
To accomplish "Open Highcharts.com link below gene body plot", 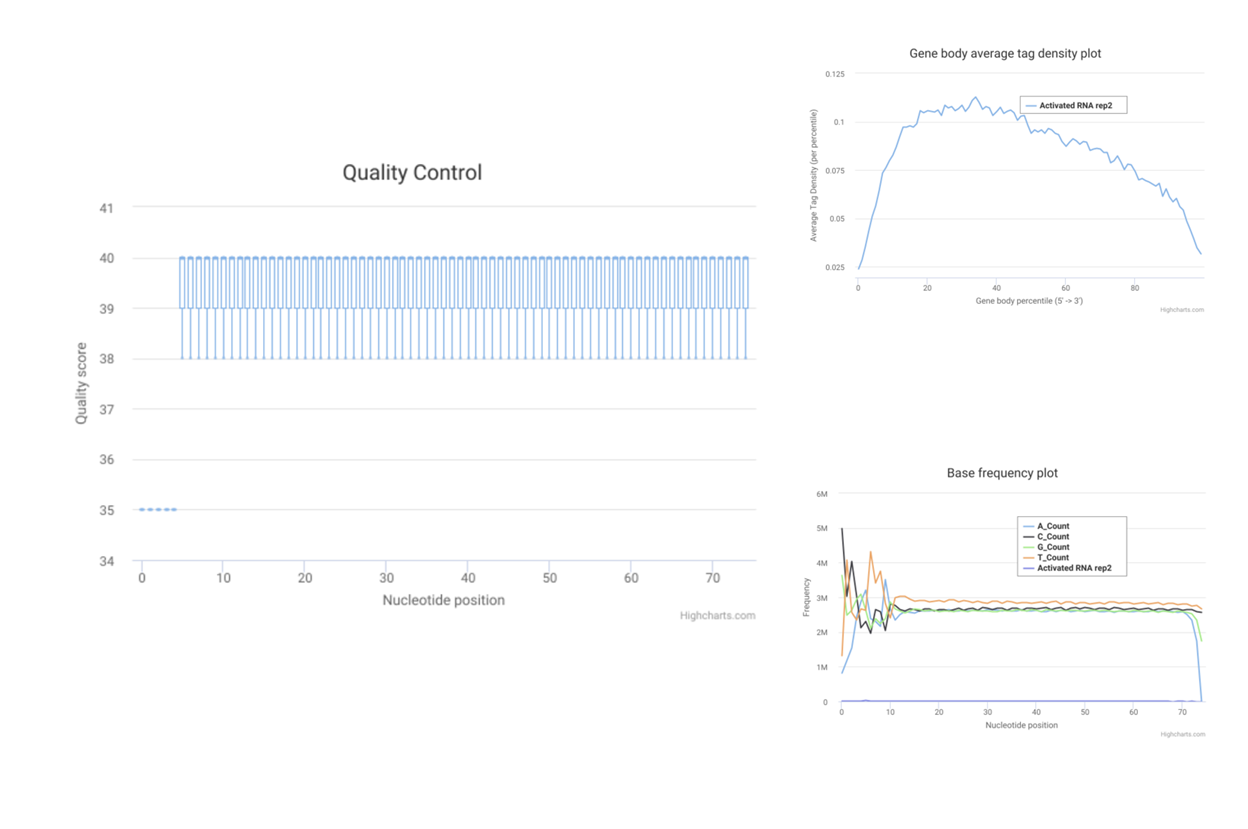I will pyautogui.click(x=1181, y=310).
